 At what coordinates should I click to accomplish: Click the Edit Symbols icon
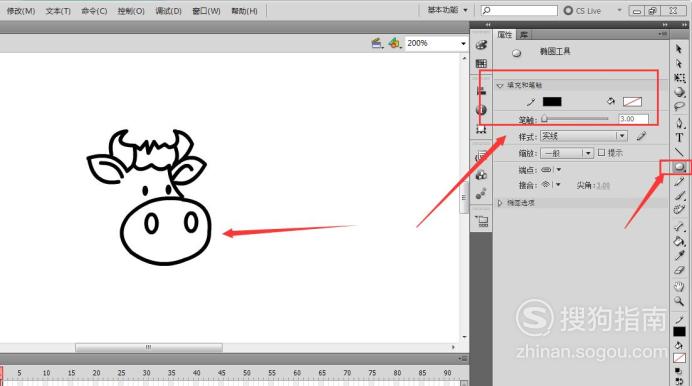(x=394, y=43)
